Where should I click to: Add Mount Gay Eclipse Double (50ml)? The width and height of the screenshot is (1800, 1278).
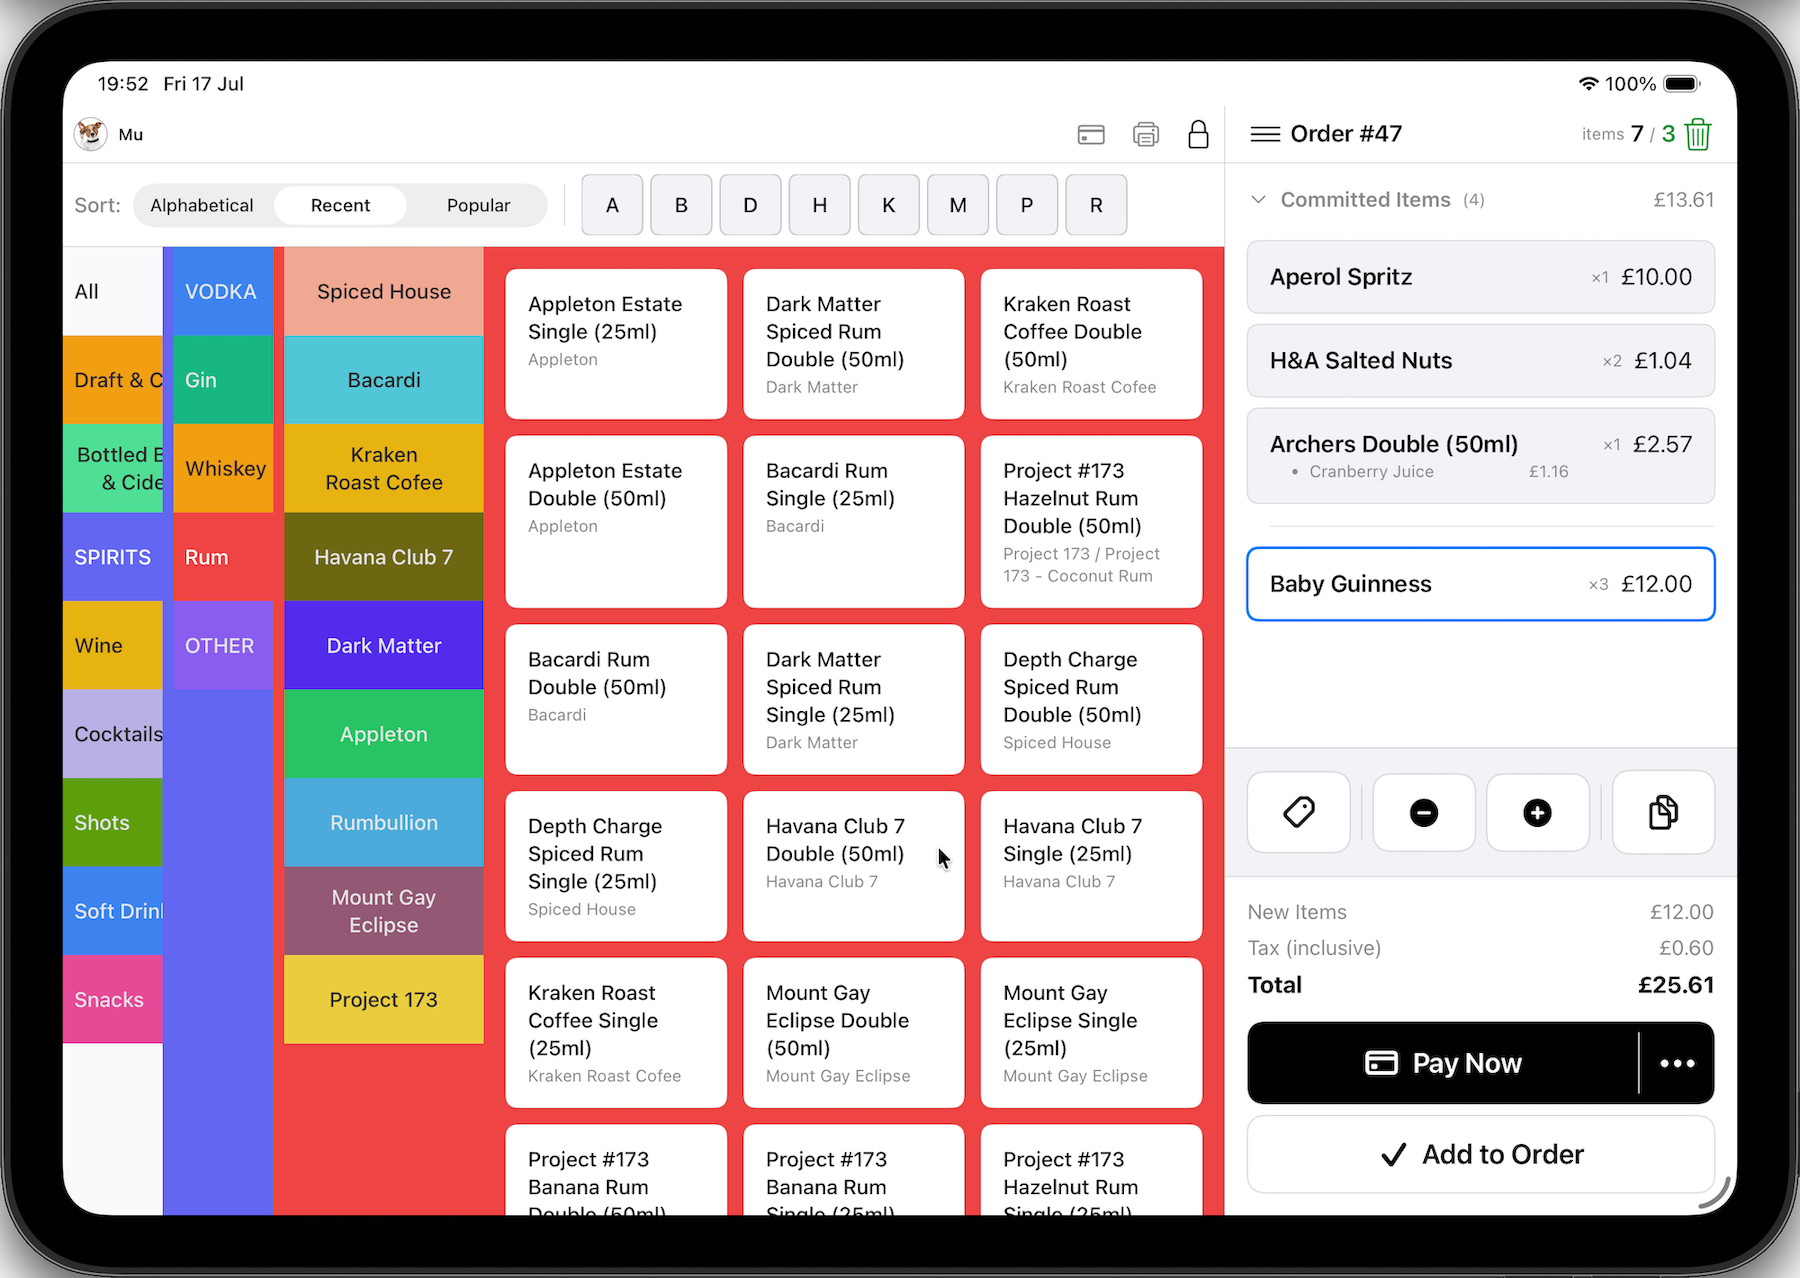click(x=854, y=1033)
